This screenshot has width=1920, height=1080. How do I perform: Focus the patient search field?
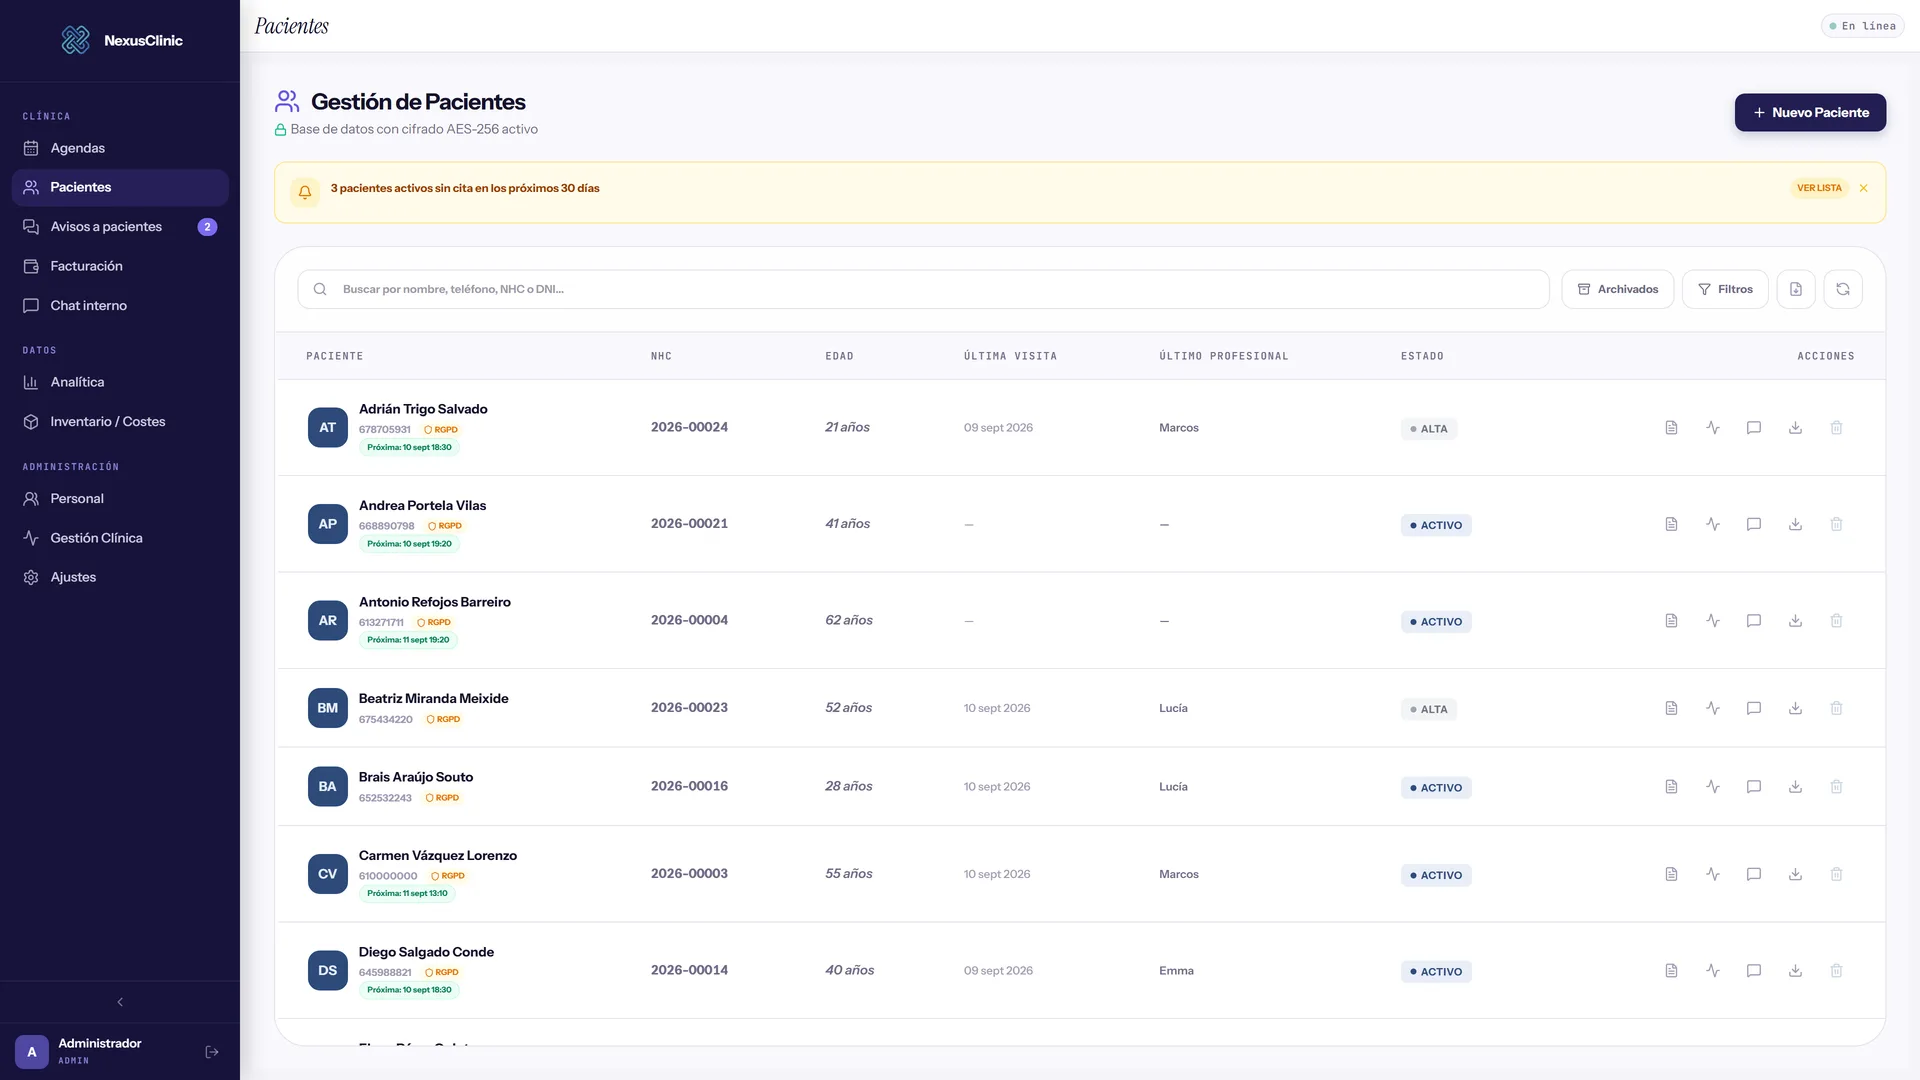(x=923, y=289)
